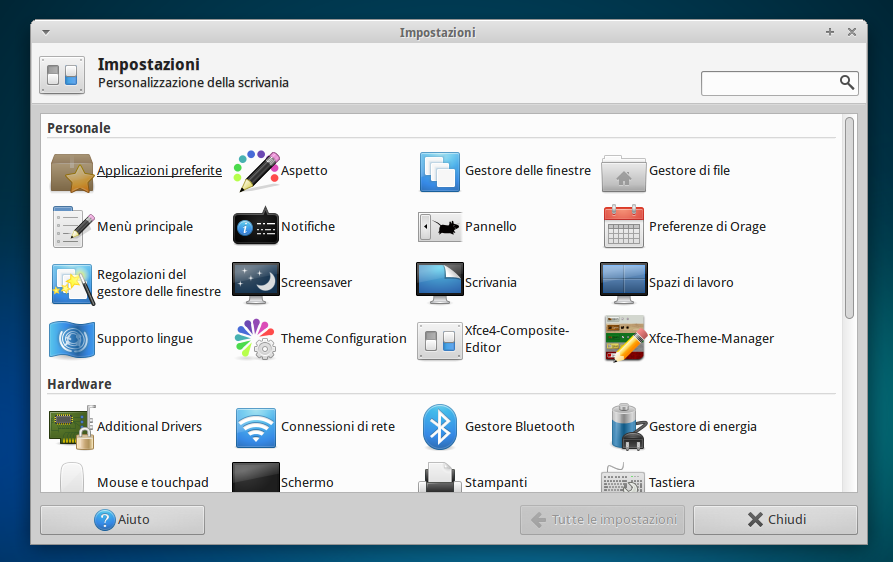Click the Gestore delle finestre label
Screen dimensions: 893x562
click(x=528, y=170)
